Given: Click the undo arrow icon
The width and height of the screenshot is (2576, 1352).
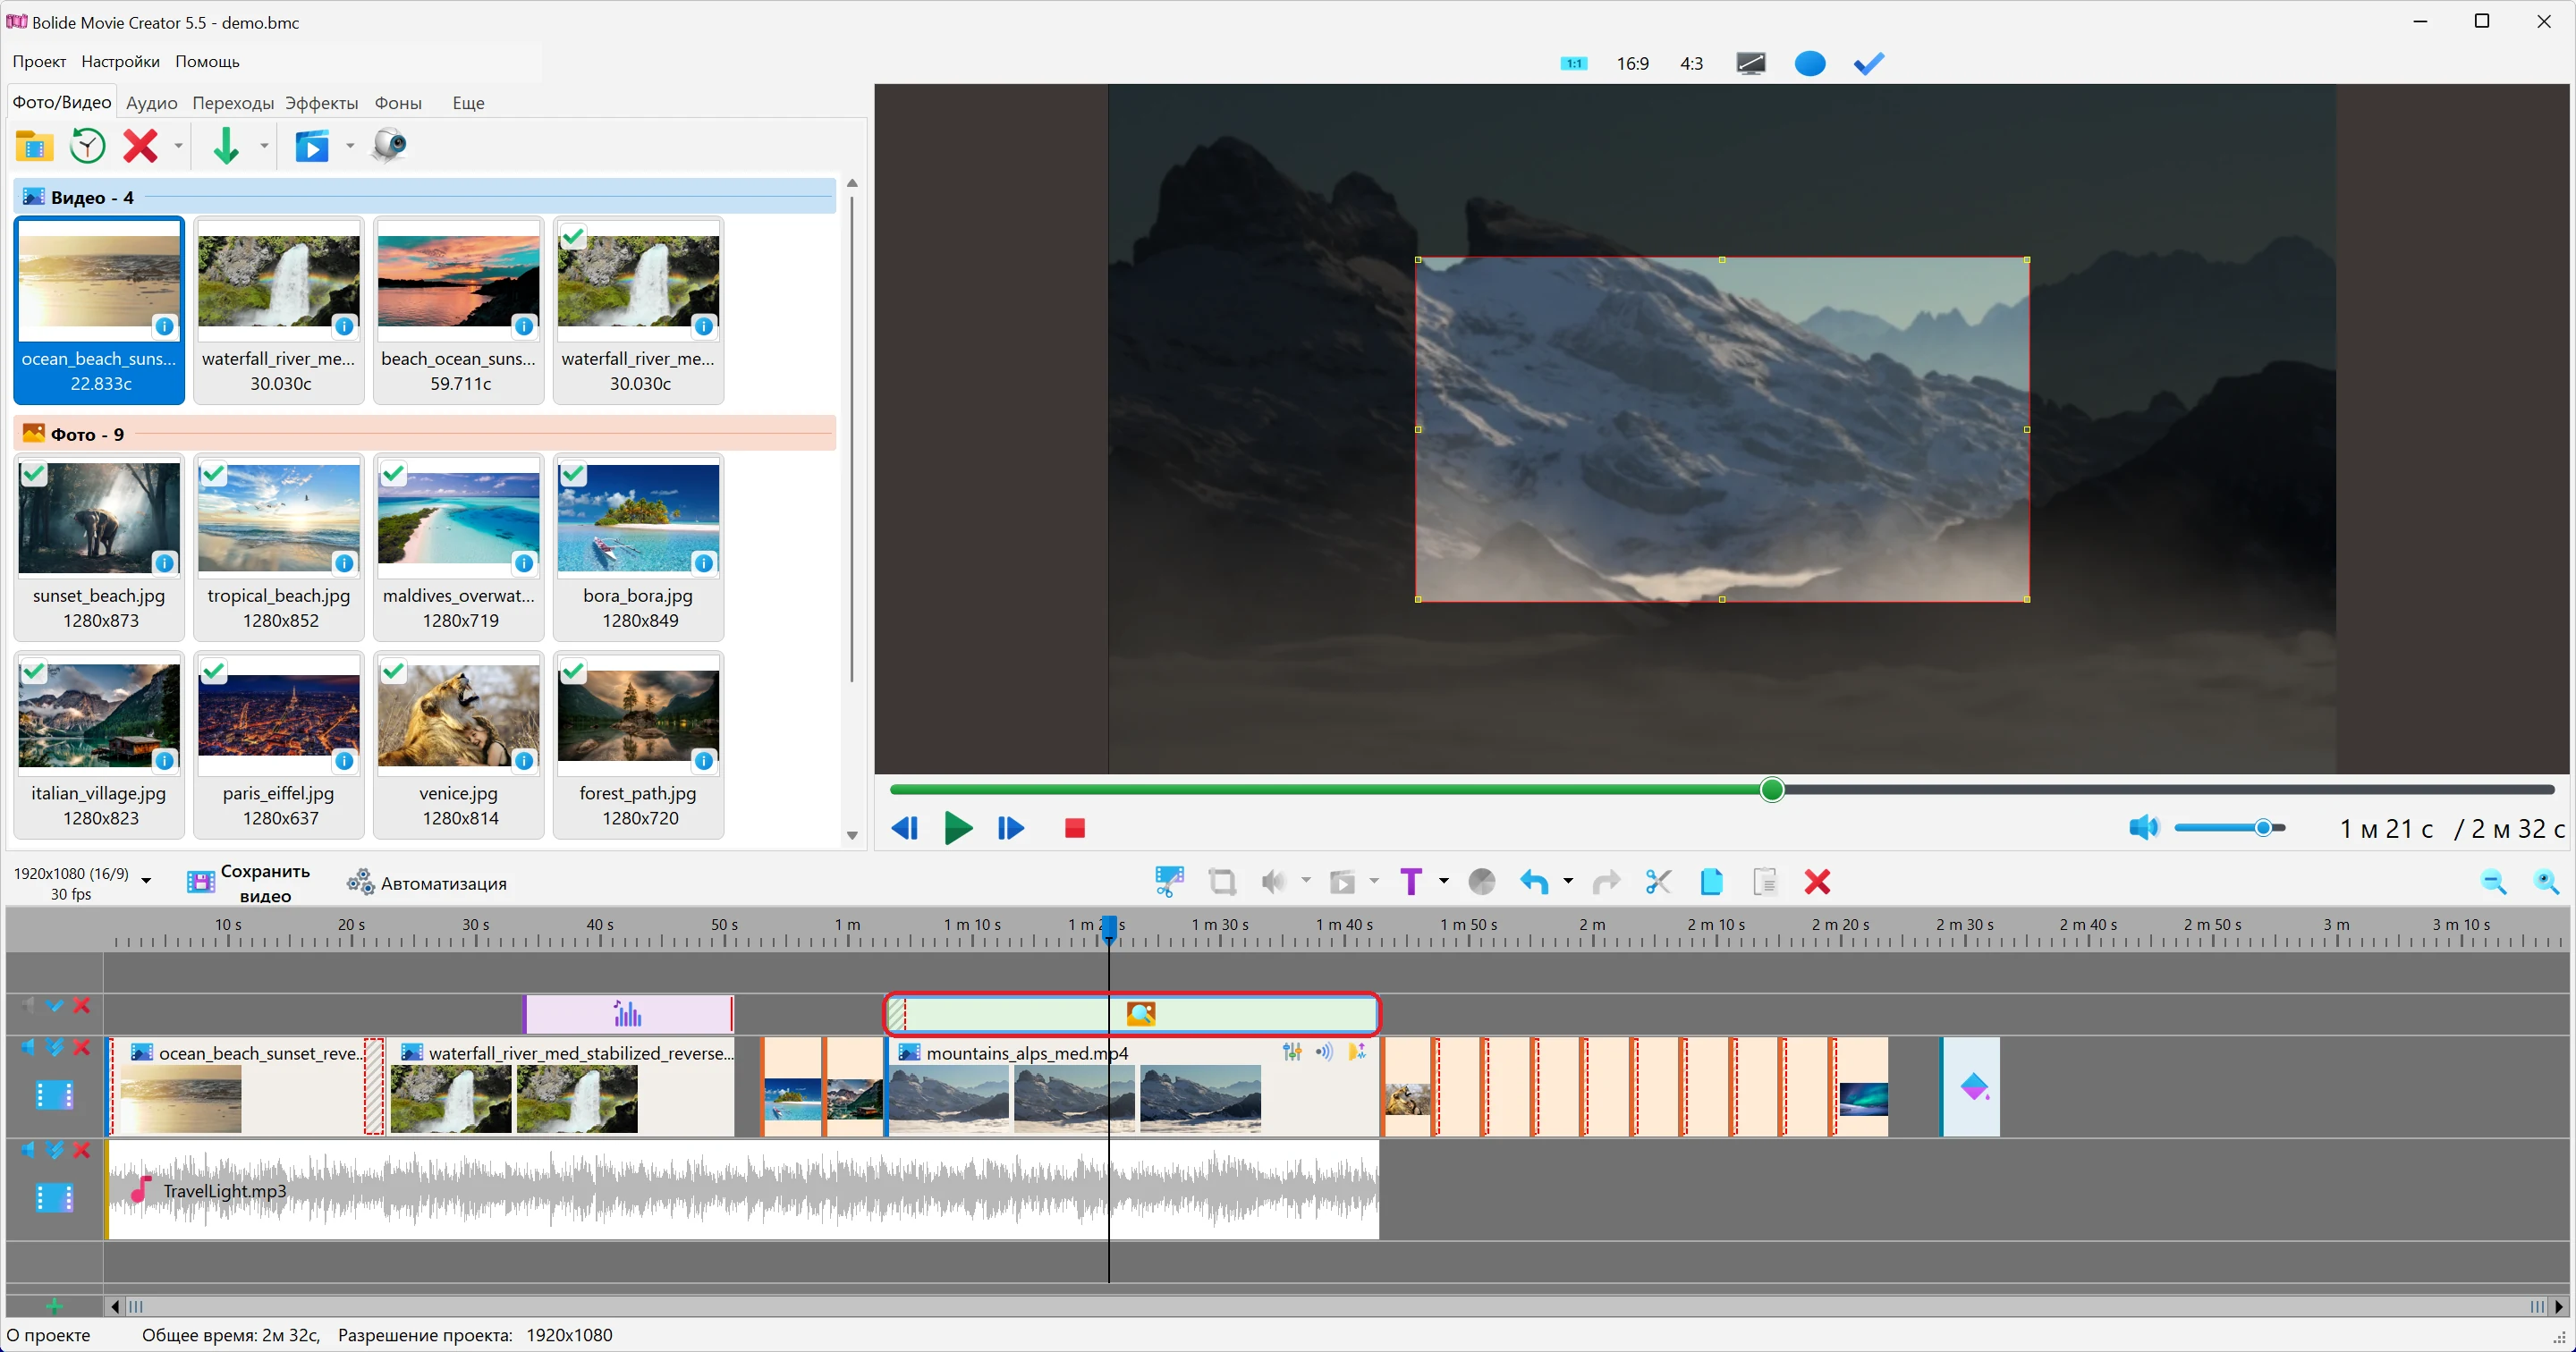Looking at the screenshot, I should coord(1534,882).
